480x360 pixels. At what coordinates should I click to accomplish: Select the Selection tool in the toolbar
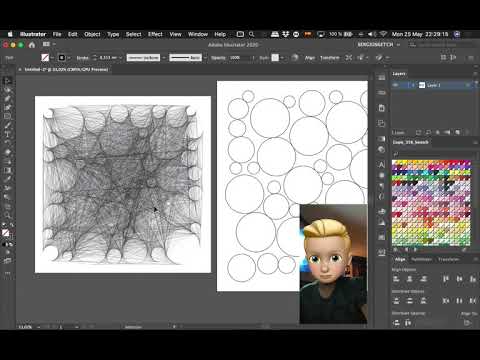7,80
